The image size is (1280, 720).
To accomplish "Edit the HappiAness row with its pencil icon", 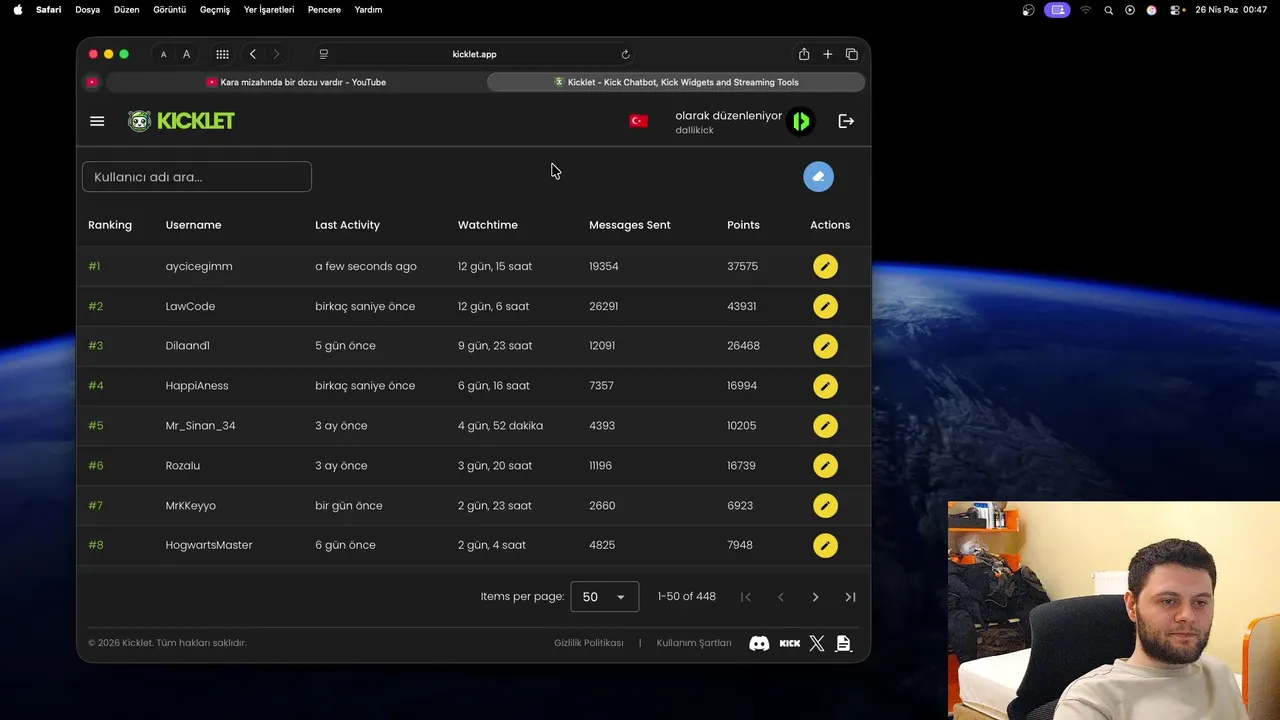I will (825, 386).
